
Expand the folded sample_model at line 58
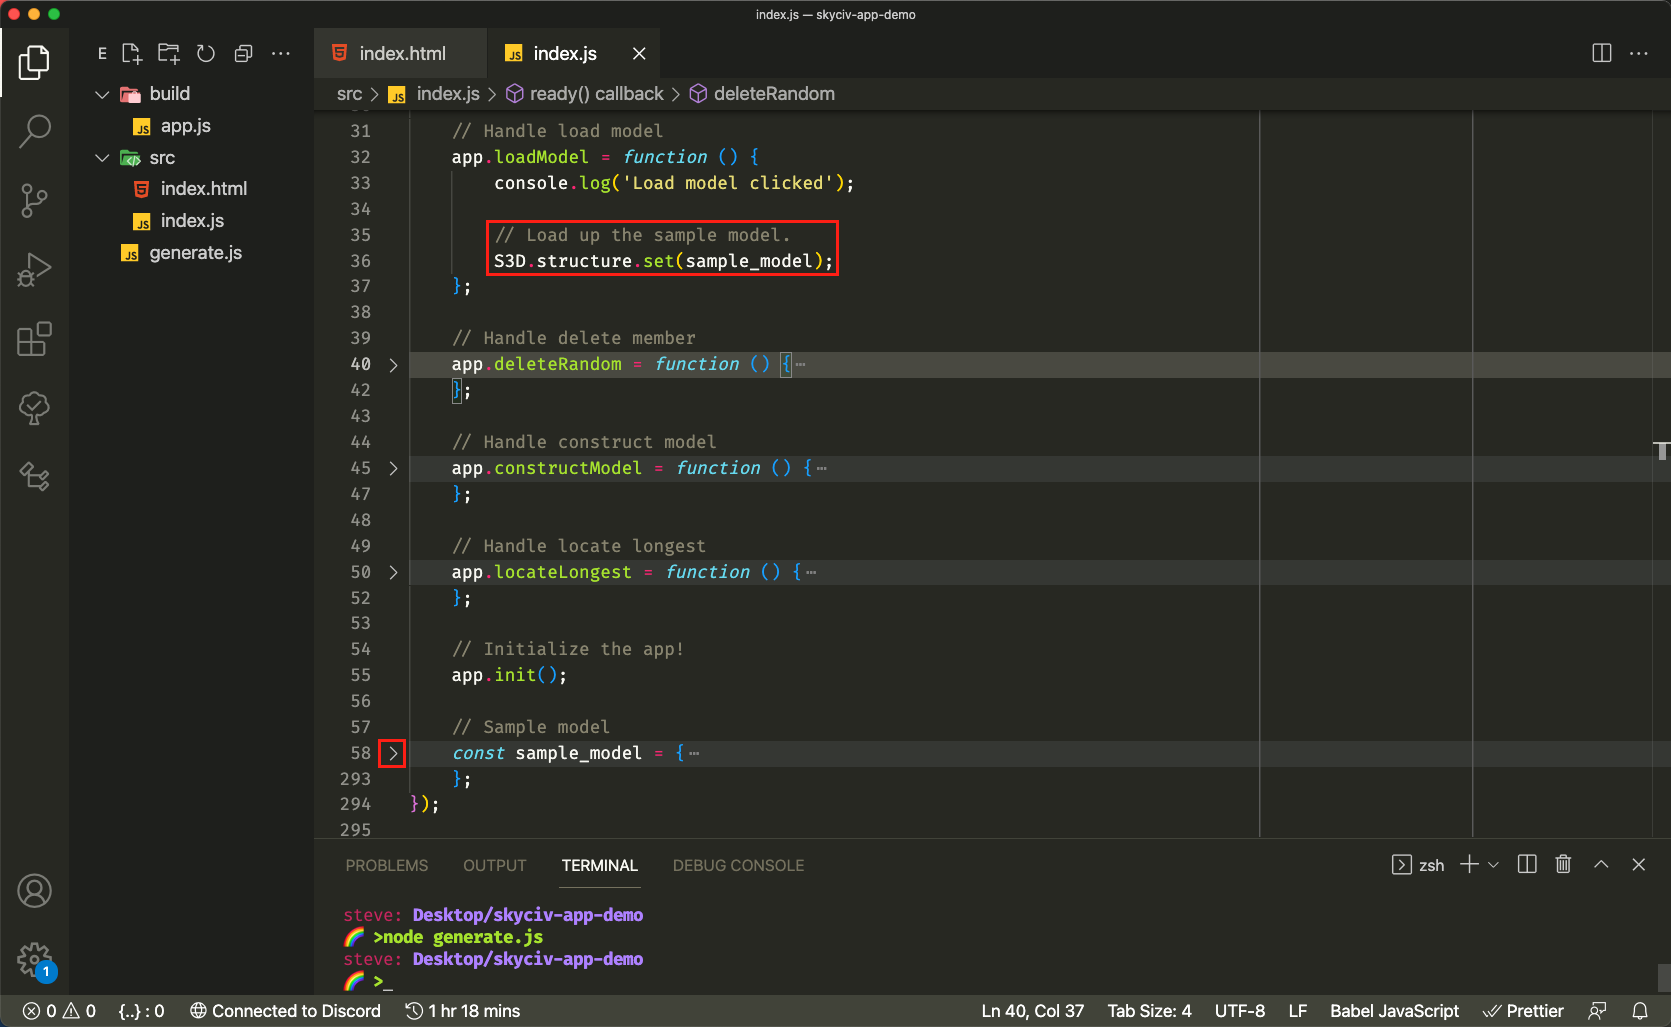393,753
